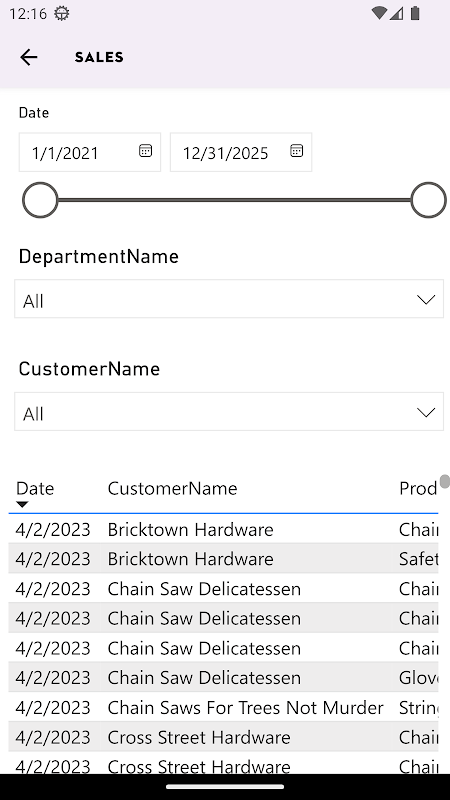Expand the CustomerName dropdown chevron

pyautogui.click(x=426, y=412)
